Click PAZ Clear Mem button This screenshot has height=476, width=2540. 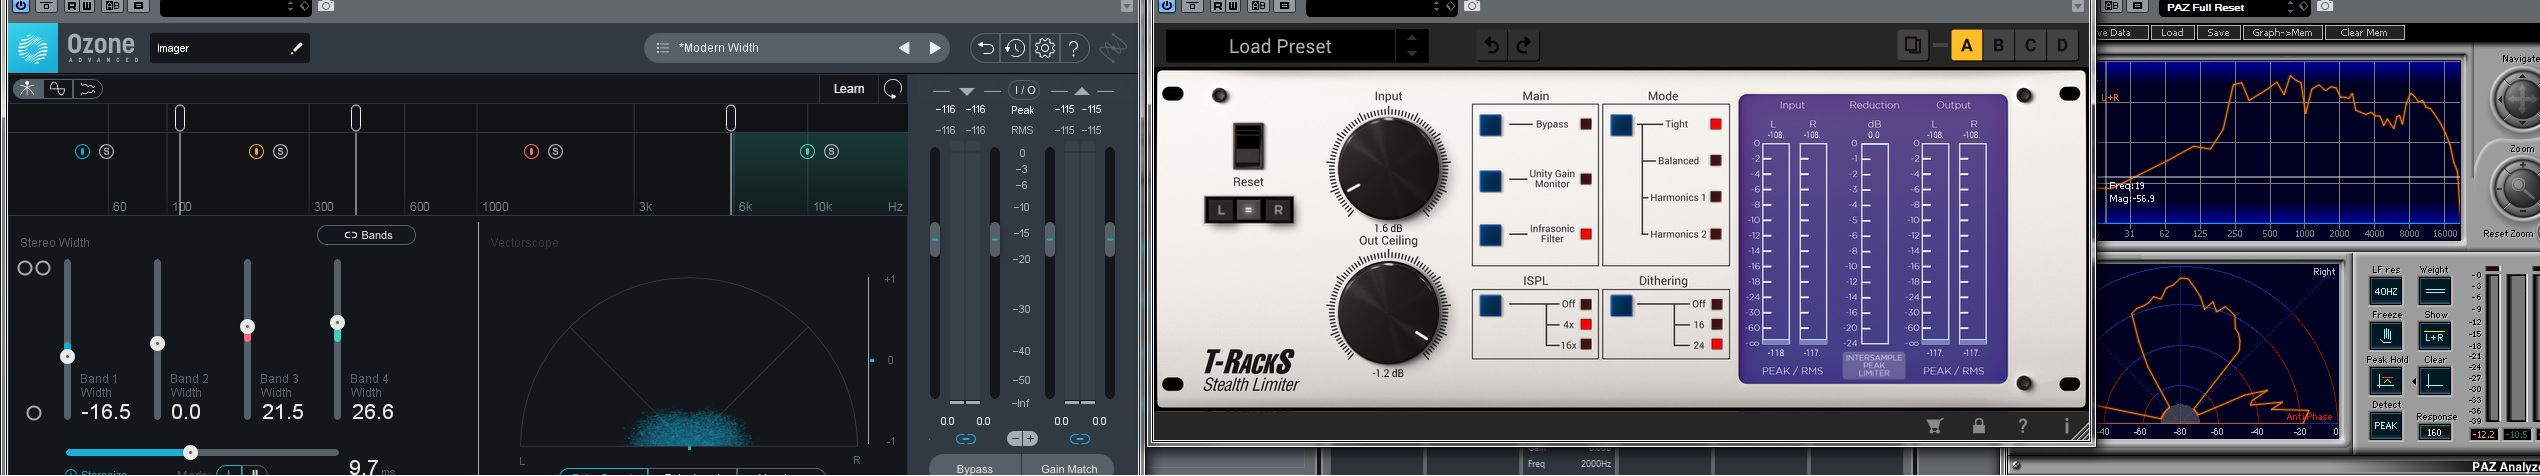pos(2364,33)
